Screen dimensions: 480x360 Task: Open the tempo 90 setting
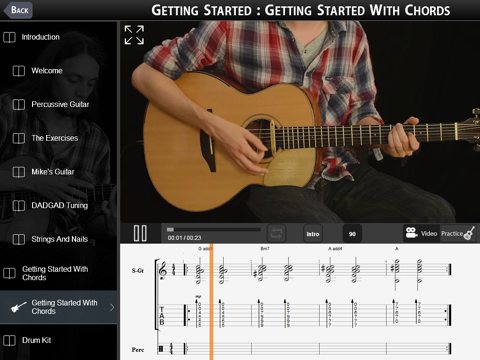352,234
